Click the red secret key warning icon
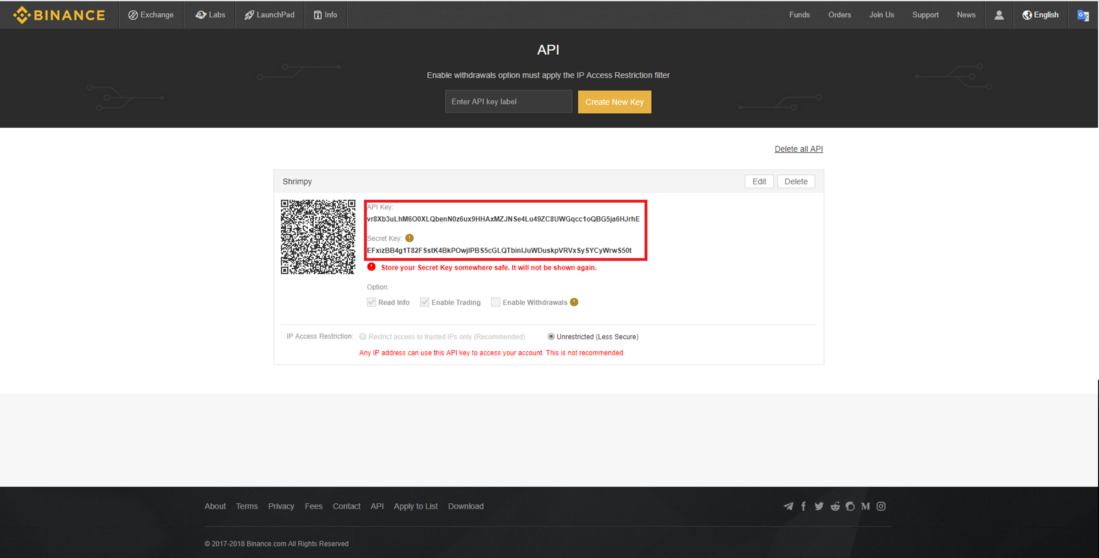 371,267
